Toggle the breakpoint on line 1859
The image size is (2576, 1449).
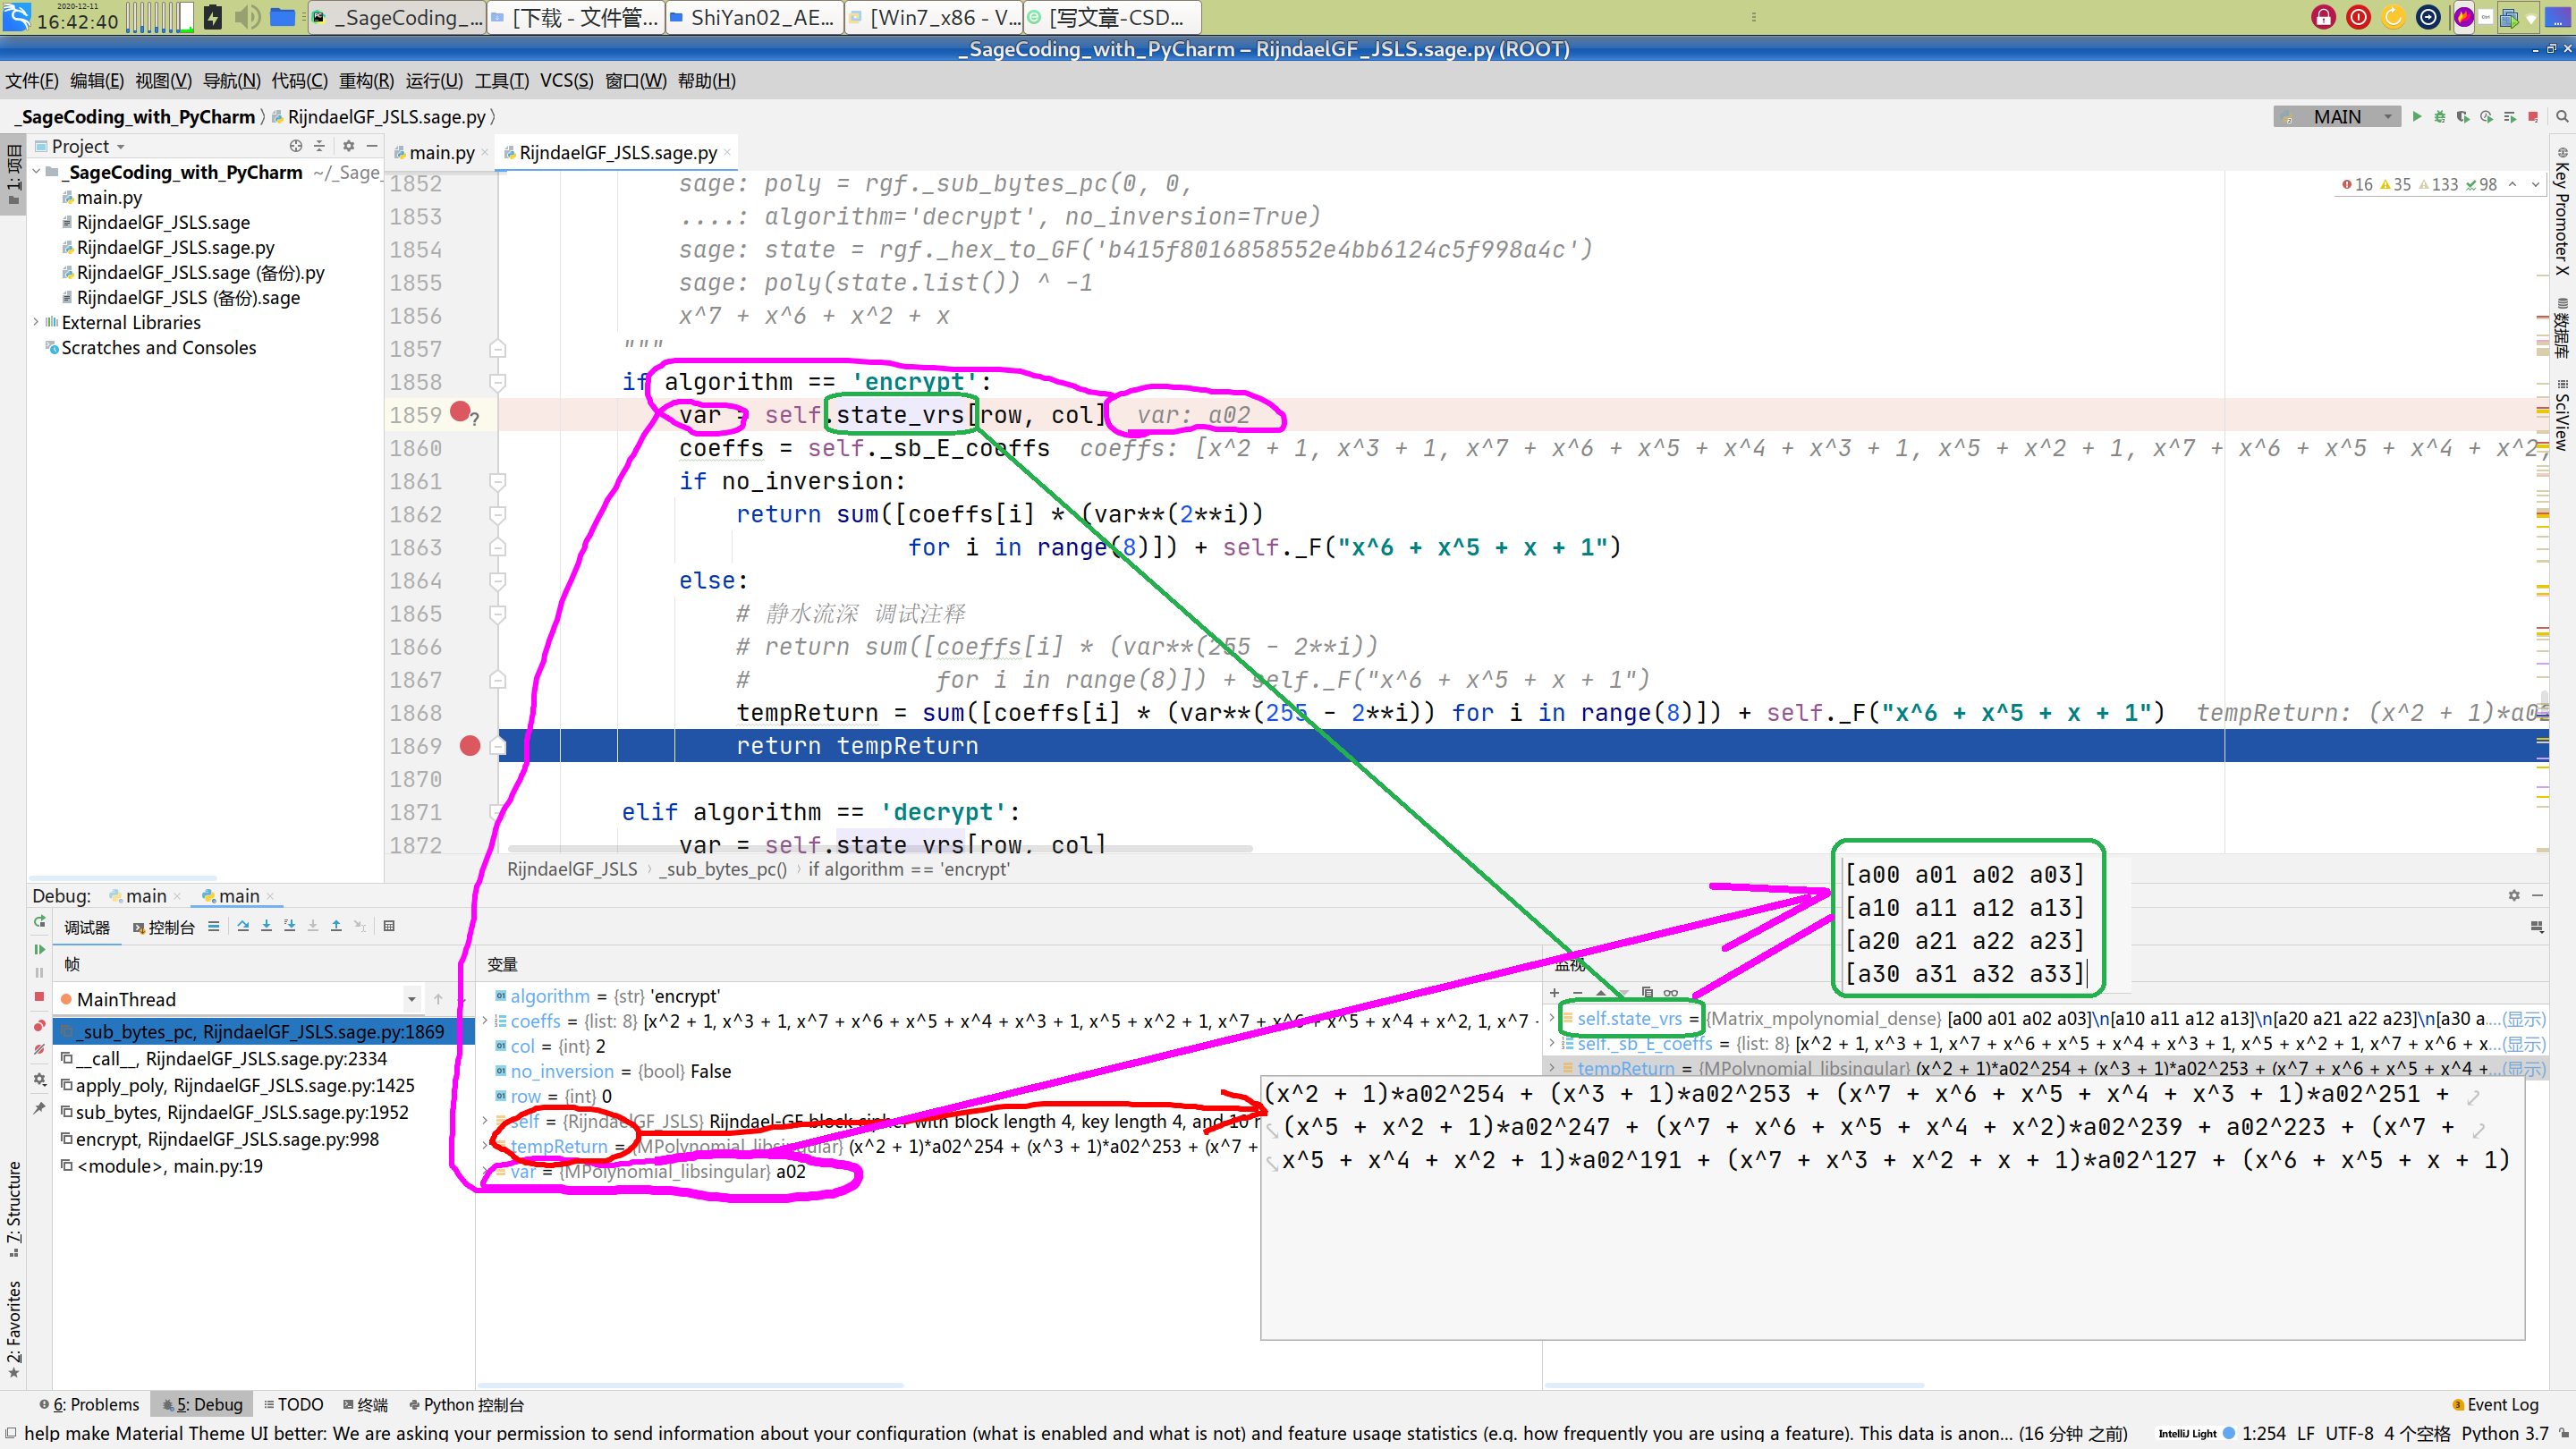click(x=460, y=411)
